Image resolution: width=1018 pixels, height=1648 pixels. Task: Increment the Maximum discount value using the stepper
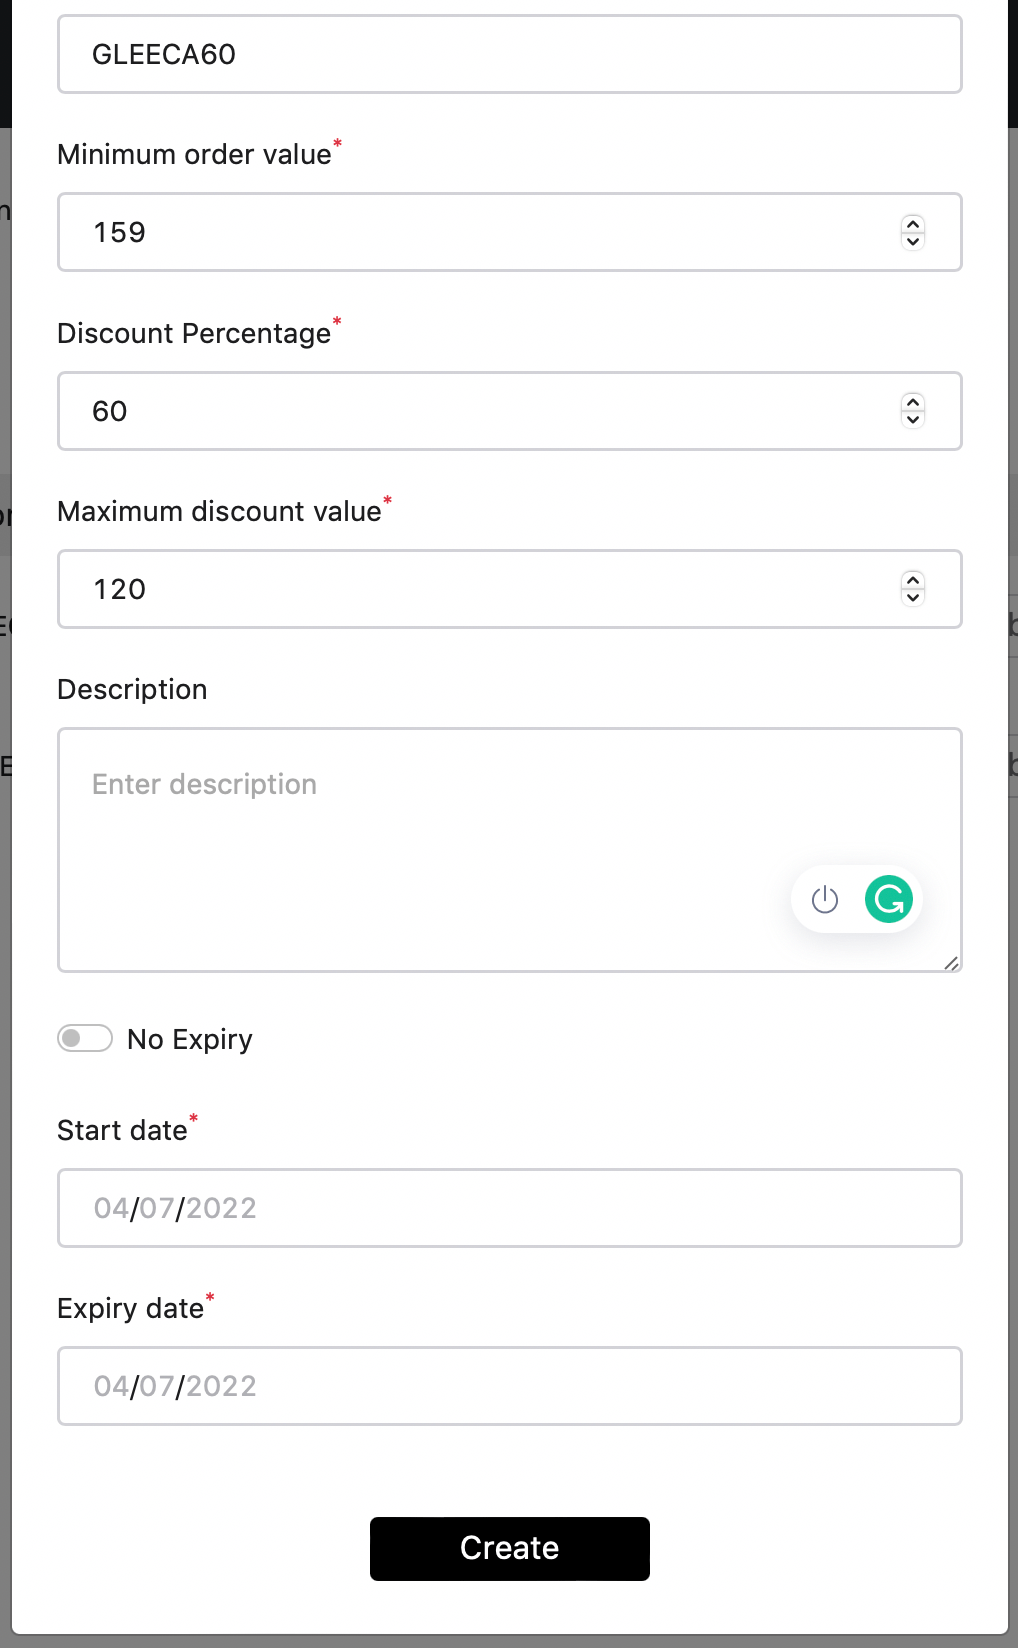point(912,582)
